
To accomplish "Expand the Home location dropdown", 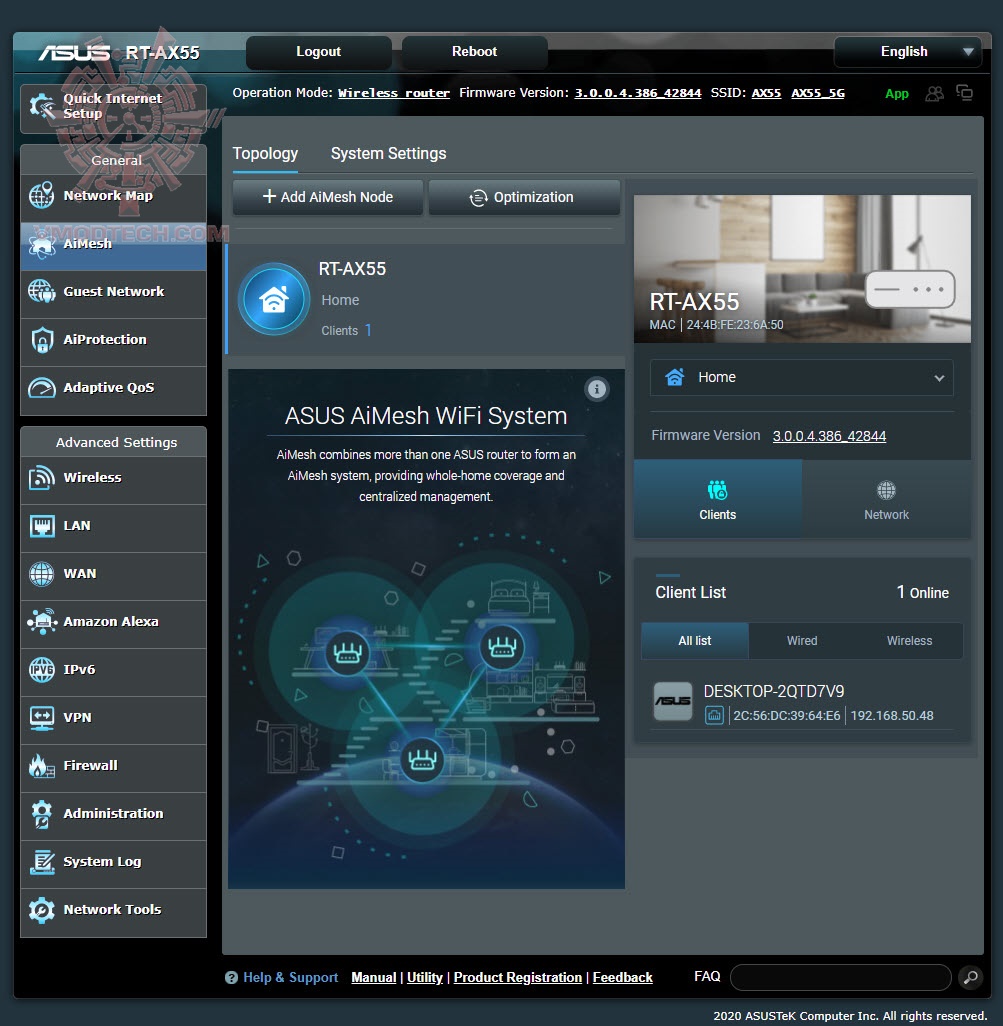I will pos(801,378).
